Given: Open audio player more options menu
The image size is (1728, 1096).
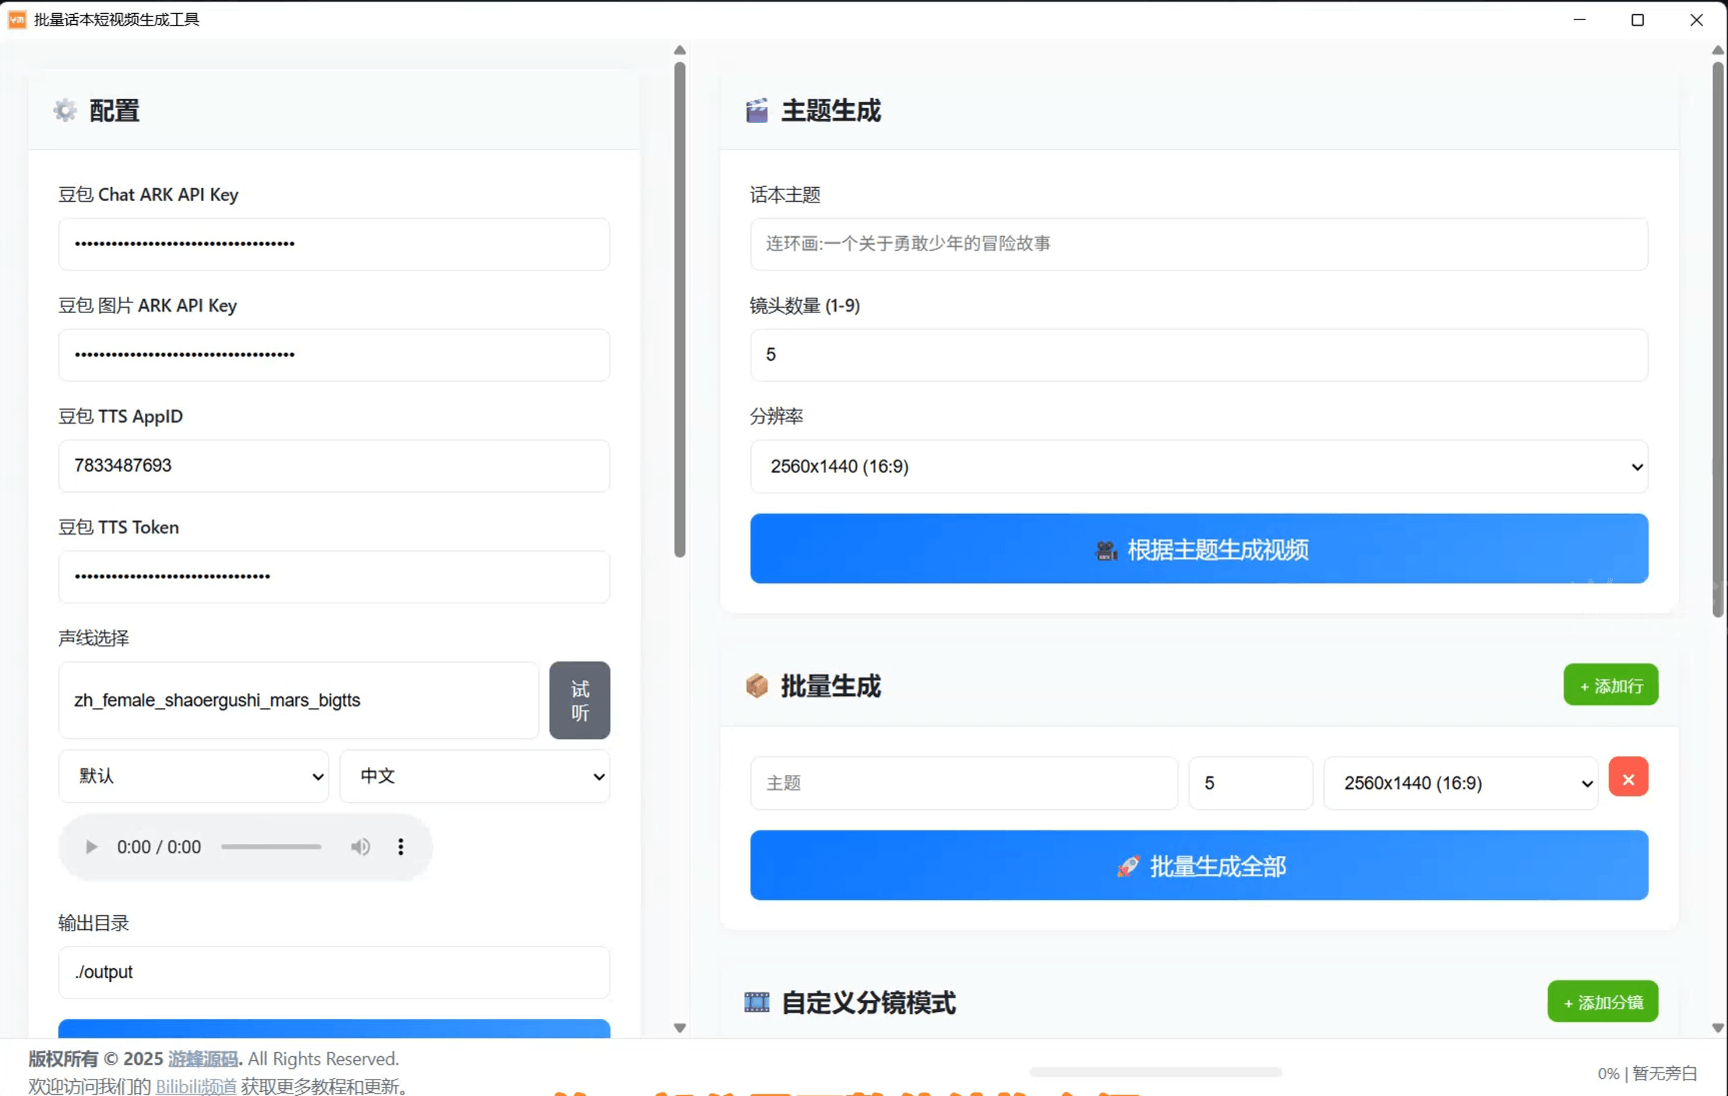Looking at the screenshot, I should [401, 847].
